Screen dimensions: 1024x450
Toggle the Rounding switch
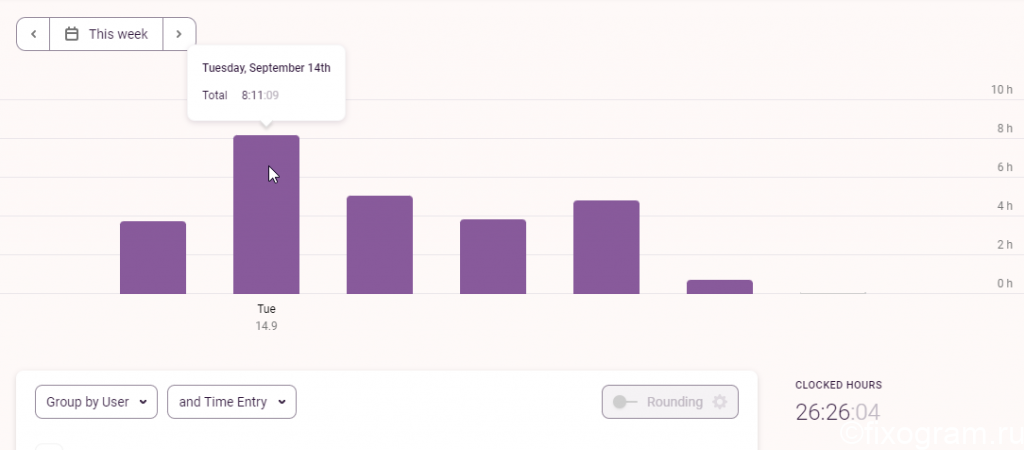(625, 402)
